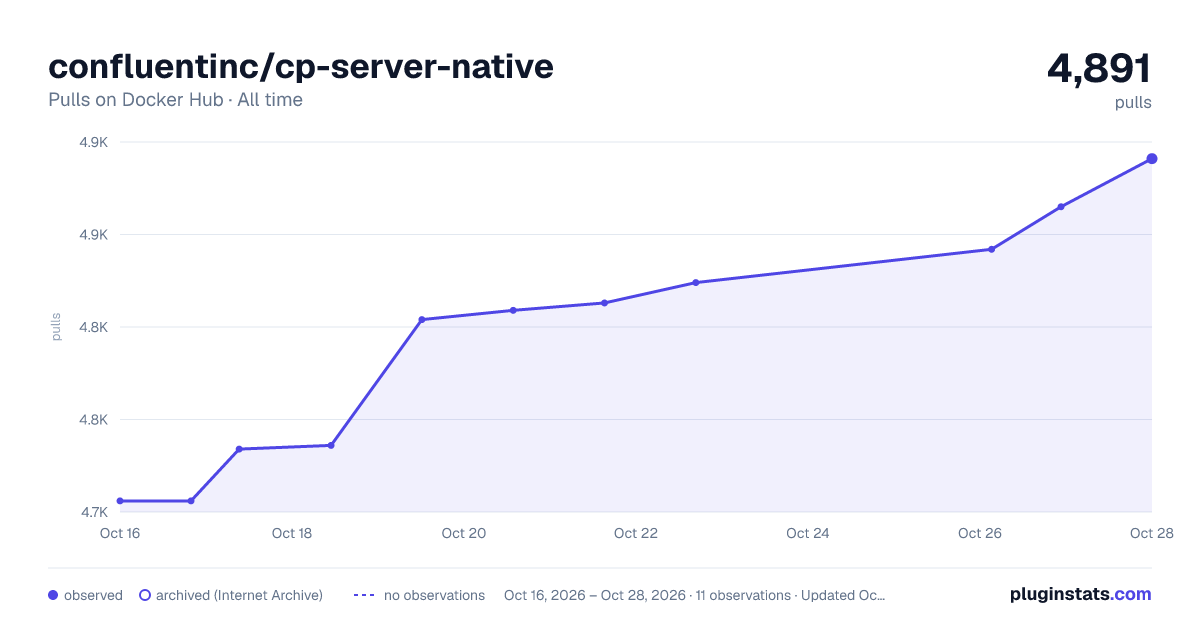The width and height of the screenshot is (1200, 630).
Task: Select the first data point above Oct 16
Action: click(120, 501)
